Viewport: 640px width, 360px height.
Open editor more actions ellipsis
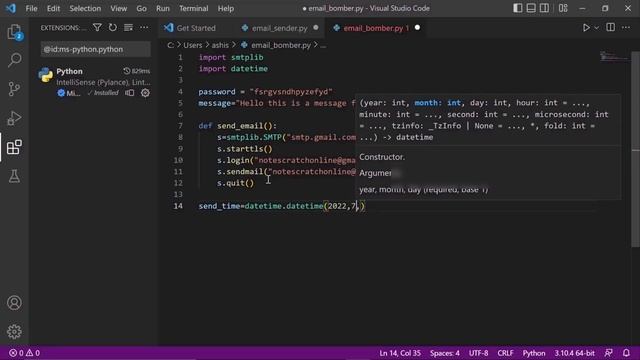click(626, 27)
